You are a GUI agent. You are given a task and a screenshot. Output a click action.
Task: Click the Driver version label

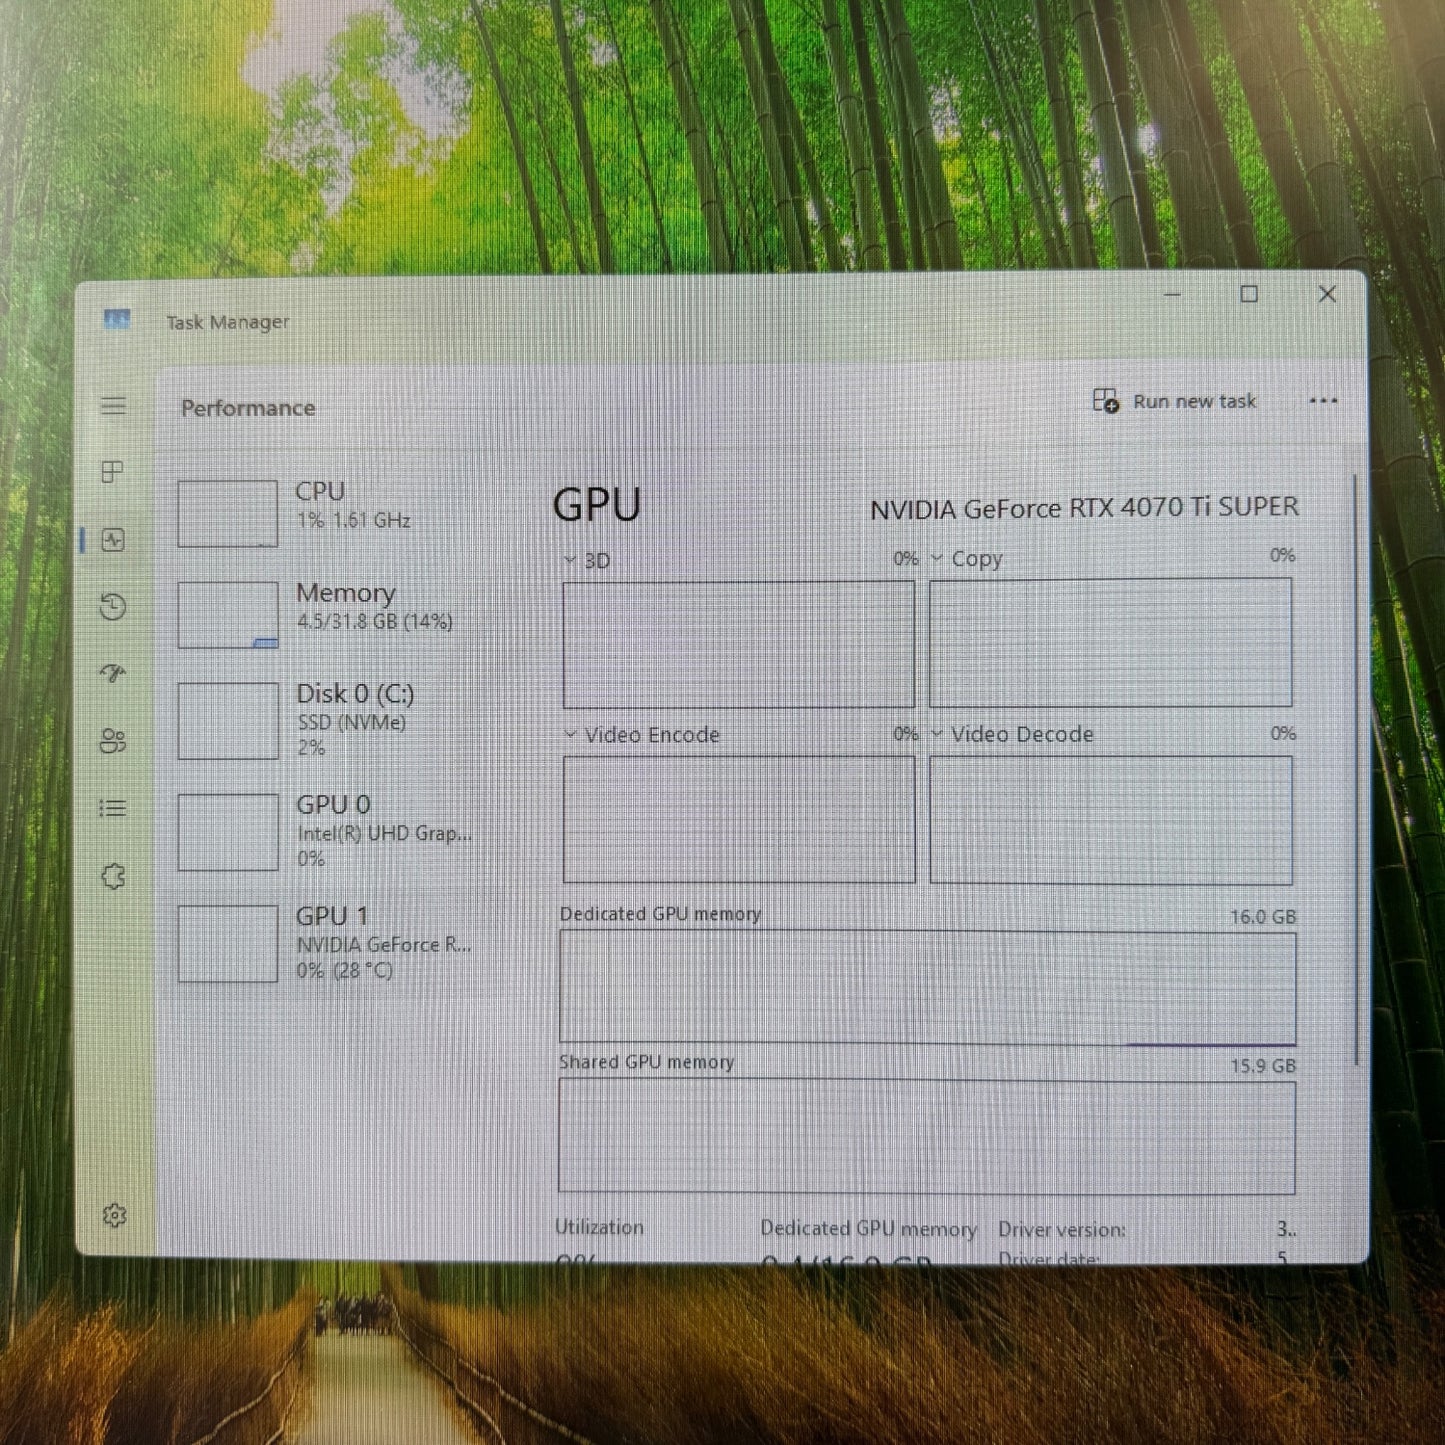click(1062, 1229)
